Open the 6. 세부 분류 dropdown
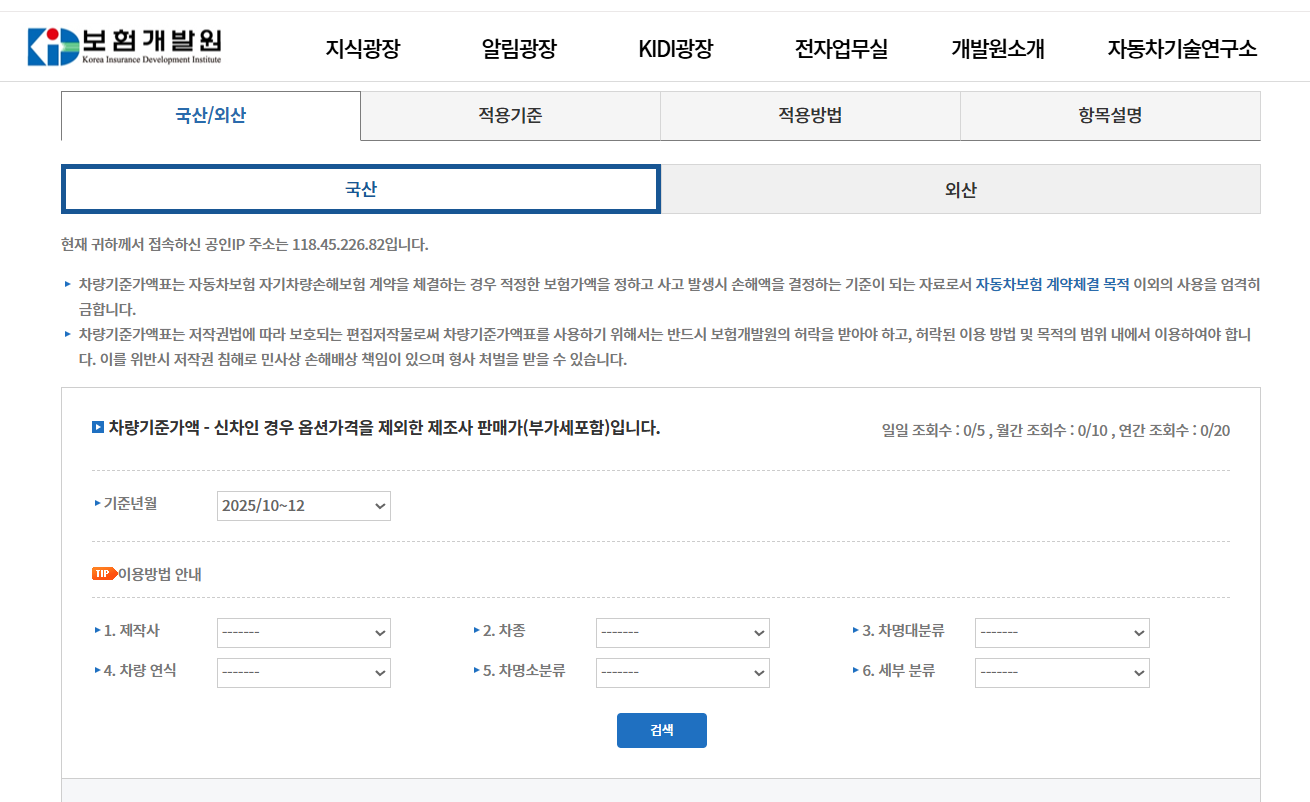 coord(1062,673)
